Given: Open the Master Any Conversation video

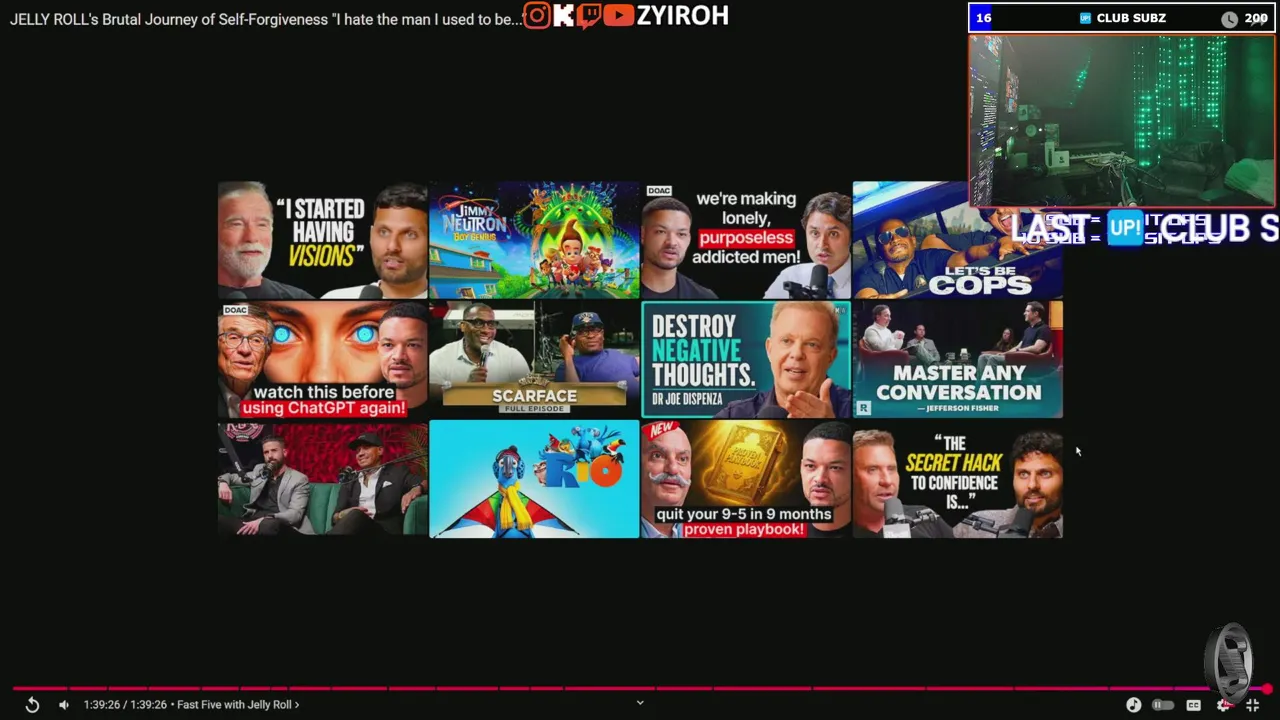Looking at the screenshot, I should tap(958, 359).
